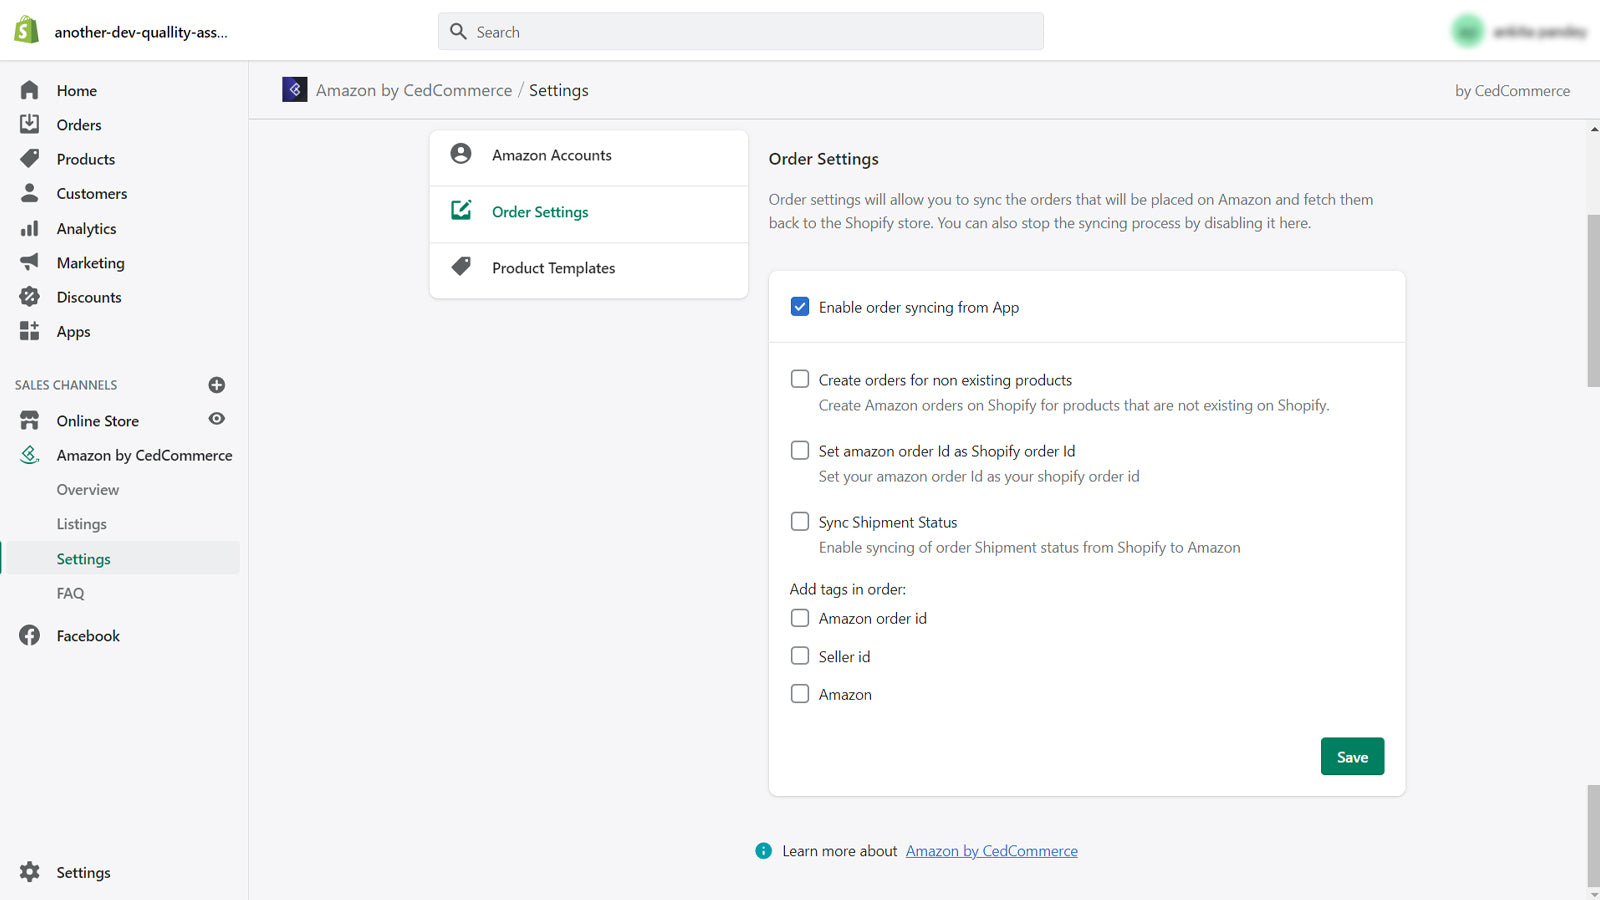The image size is (1600, 900).
Task: View Online Store using the eye icon
Action: pos(216,419)
